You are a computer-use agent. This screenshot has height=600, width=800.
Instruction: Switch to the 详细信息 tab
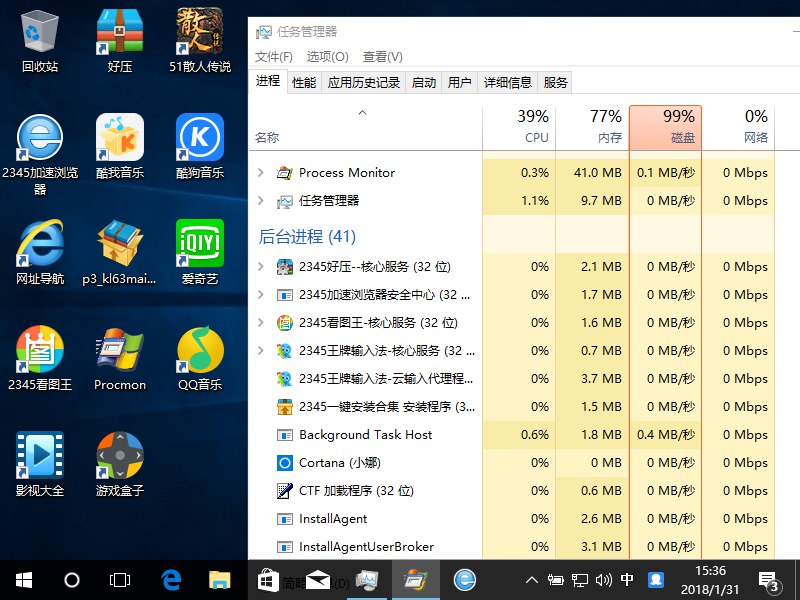click(x=508, y=83)
